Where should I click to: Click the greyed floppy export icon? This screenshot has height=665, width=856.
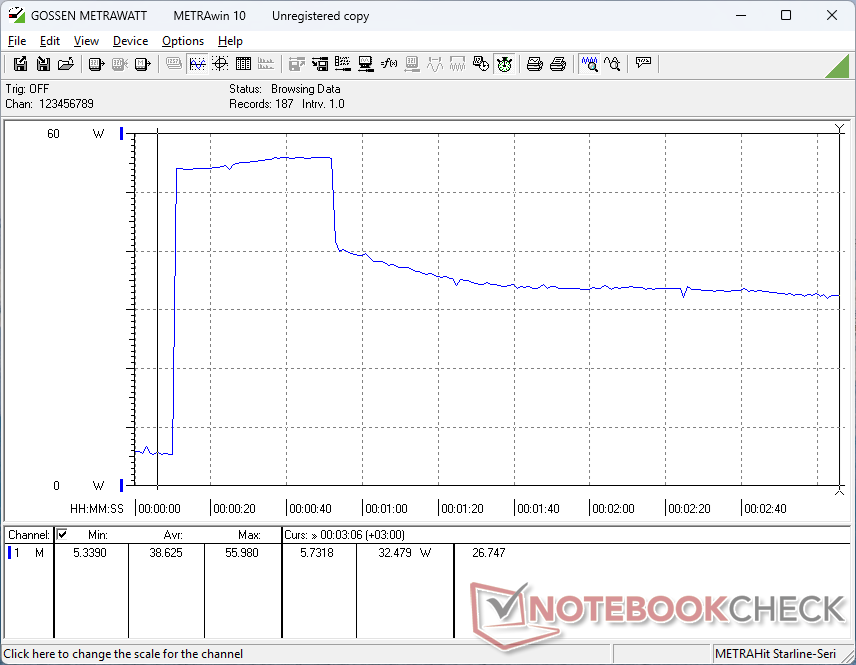pyautogui.click(x=296, y=64)
